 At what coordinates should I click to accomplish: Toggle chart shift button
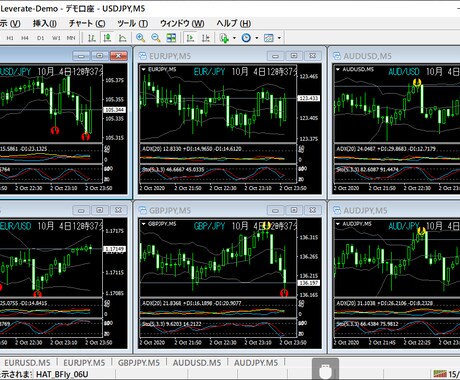coord(206,38)
